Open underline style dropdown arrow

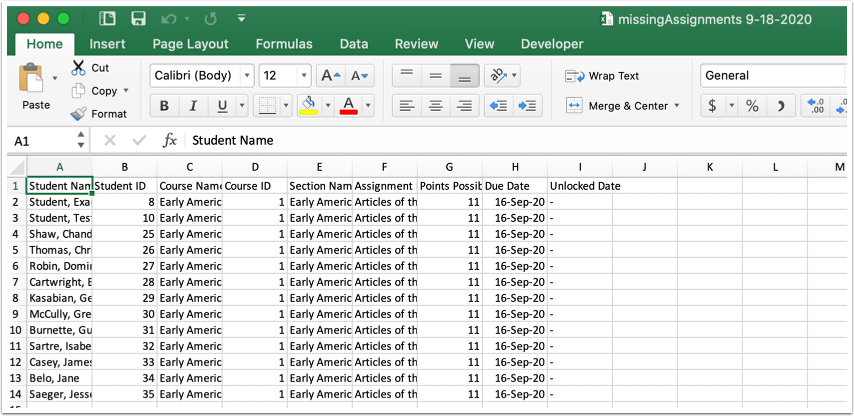coord(242,106)
